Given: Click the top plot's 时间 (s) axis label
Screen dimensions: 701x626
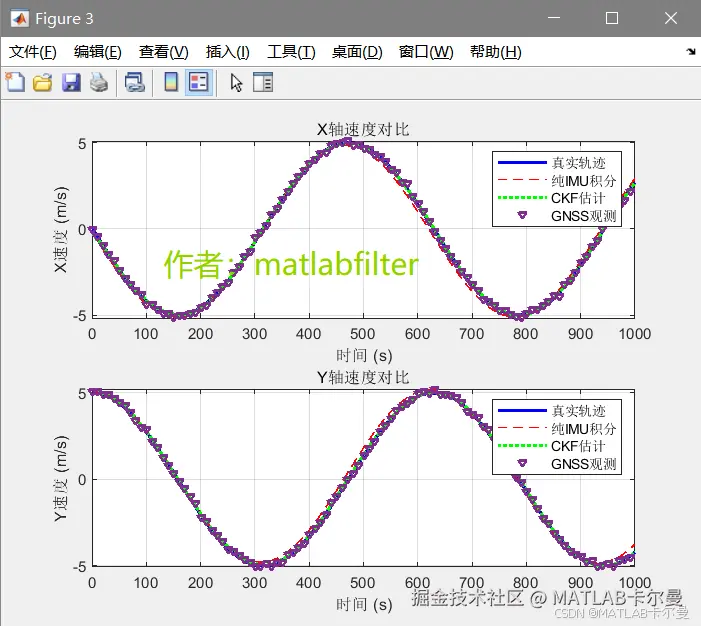Looking at the screenshot, I should click(364, 356).
